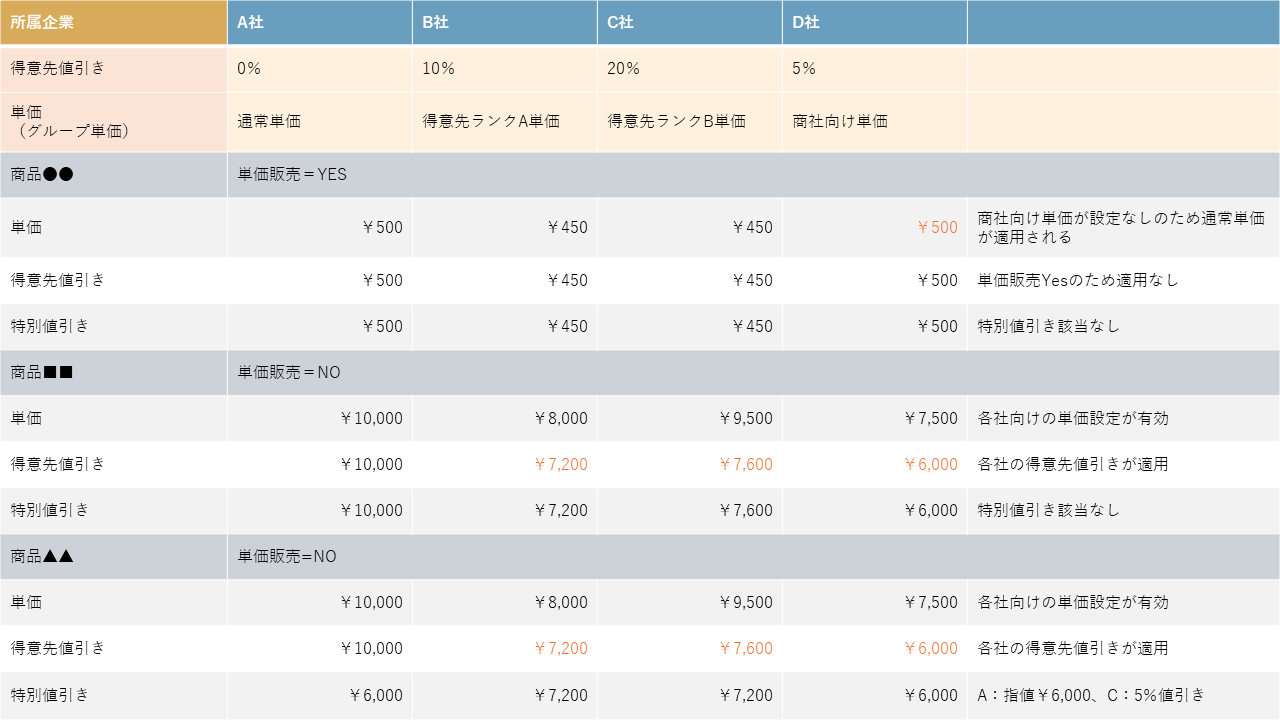Screen dimensions: 1280x720
Task: Select the 商品▲▲ section header
Action: [113, 556]
